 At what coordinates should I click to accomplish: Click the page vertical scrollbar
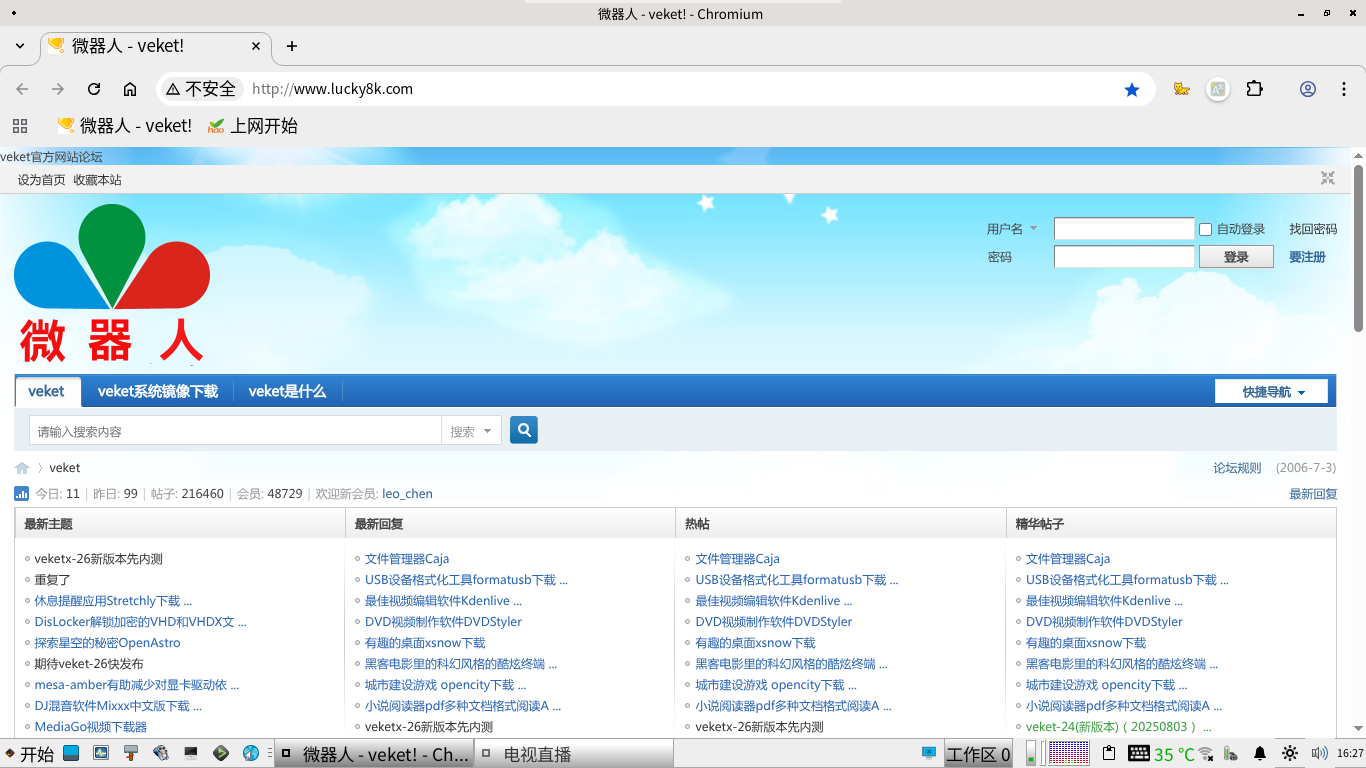pyautogui.click(x=1359, y=247)
